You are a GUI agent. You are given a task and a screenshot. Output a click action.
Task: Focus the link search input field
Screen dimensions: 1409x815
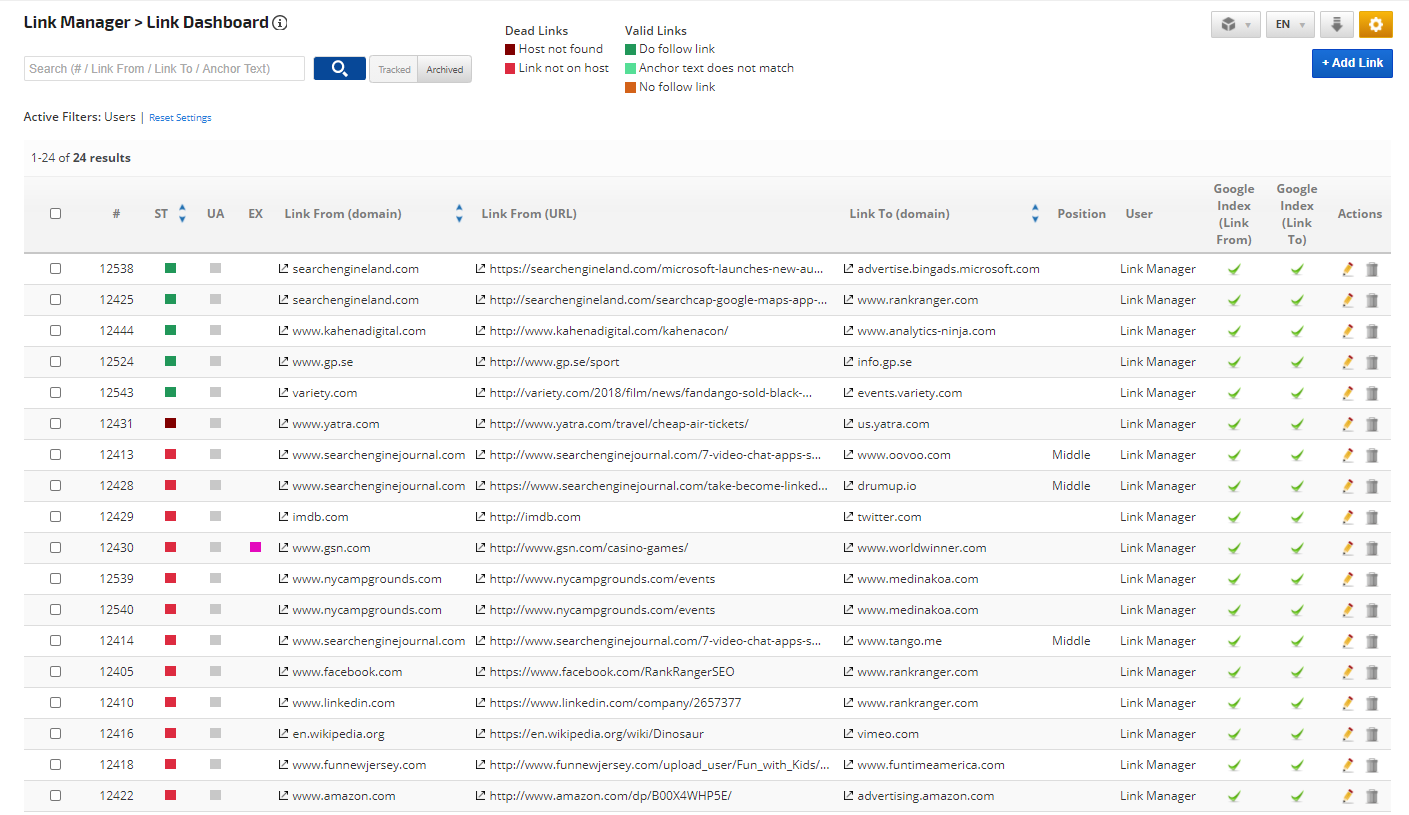click(x=164, y=69)
